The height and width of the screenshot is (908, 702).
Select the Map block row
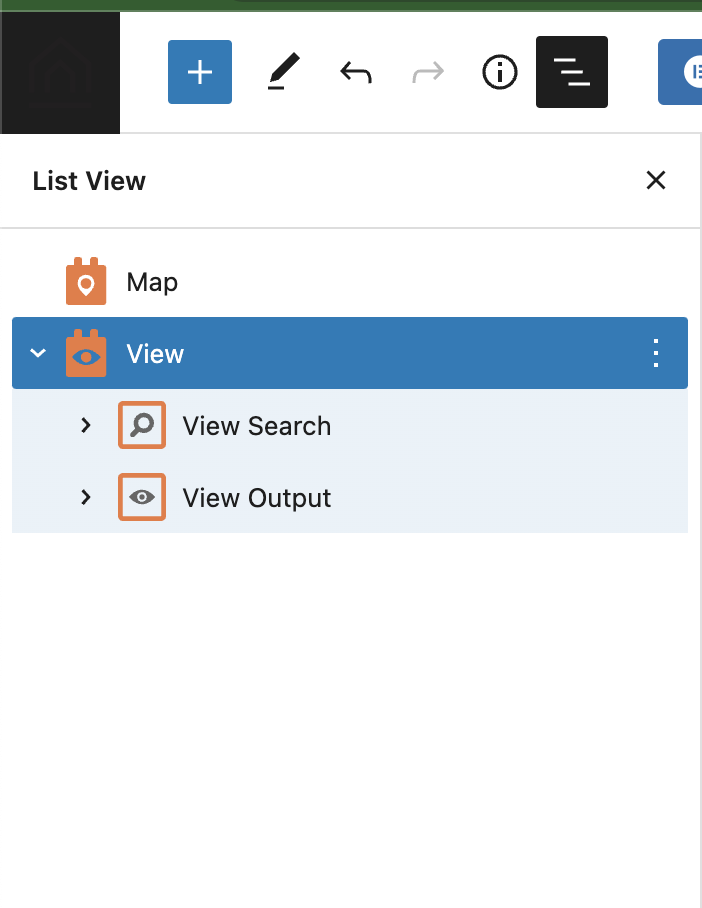(x=350, y=282)
